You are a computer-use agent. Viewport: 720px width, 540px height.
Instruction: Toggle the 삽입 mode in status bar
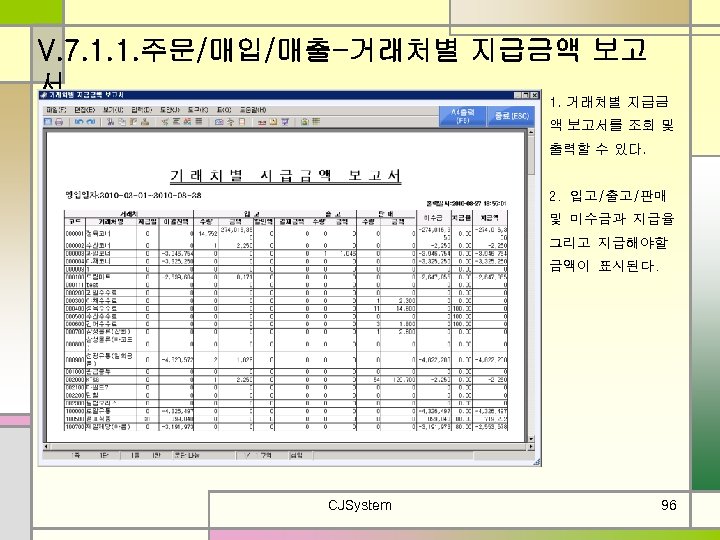(x=296, y=456)
